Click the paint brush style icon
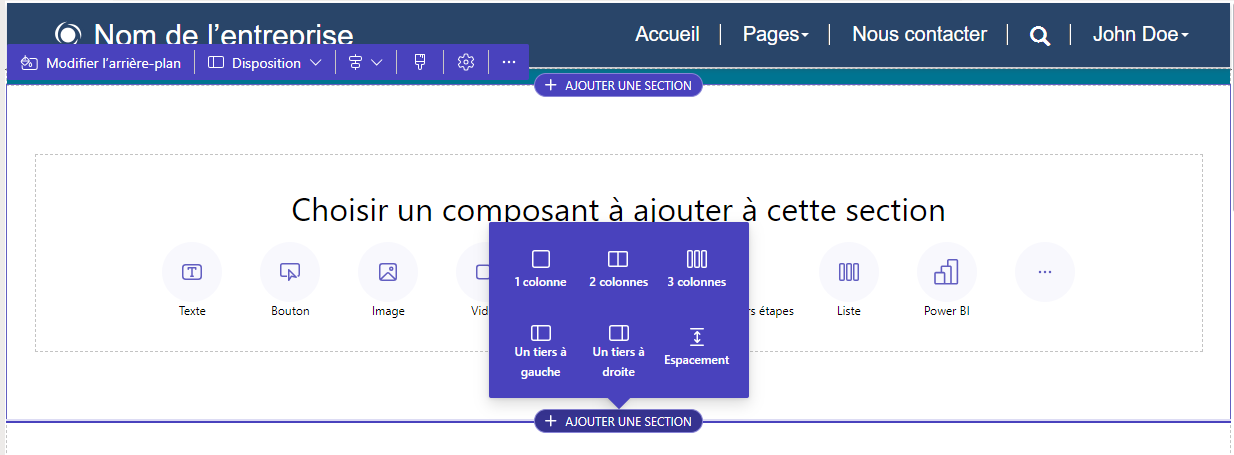1234x455 pixels. (x=420, y=62)
